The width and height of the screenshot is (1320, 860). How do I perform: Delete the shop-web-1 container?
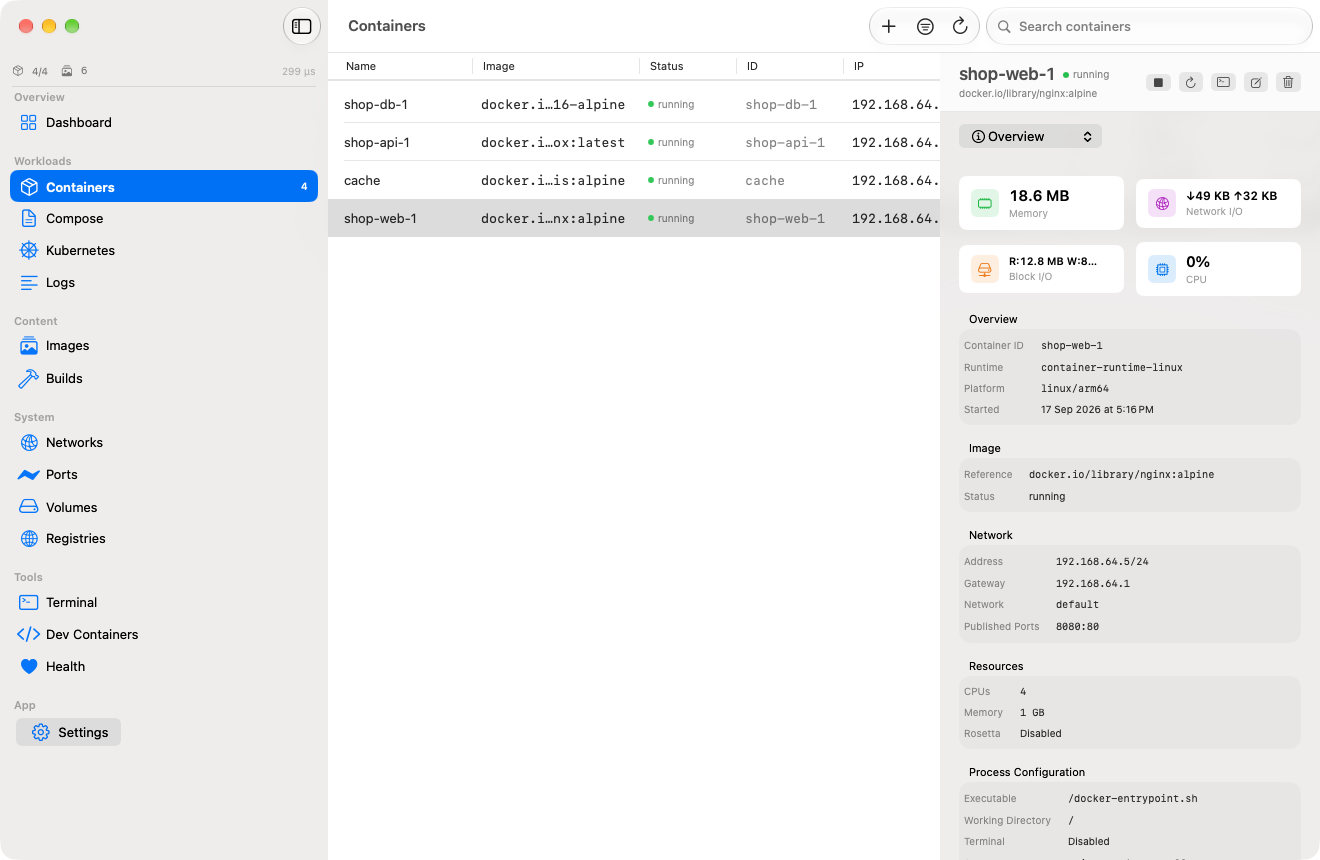pyautogui.click(x=1288, y=82)
